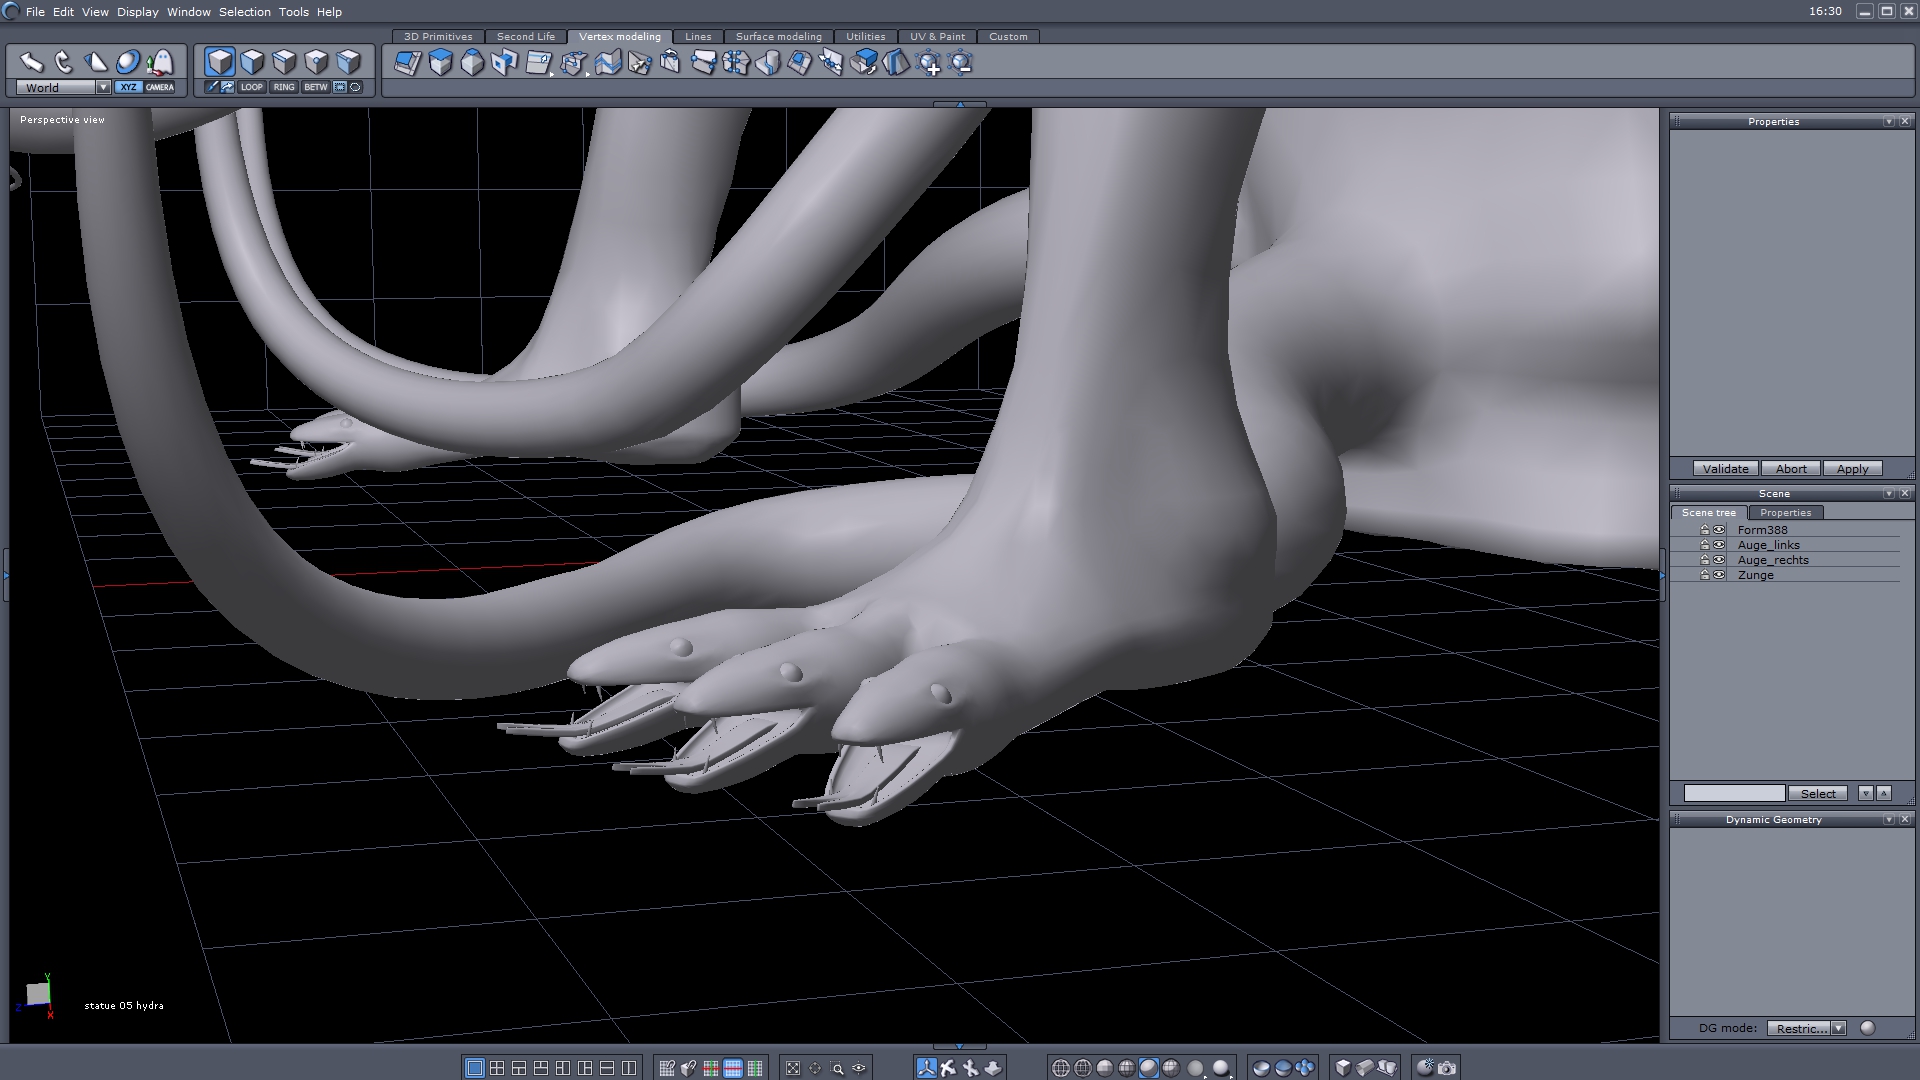Click the RING selection mode button
The image size is (1920, 1080).
click(x=284, y=87)
